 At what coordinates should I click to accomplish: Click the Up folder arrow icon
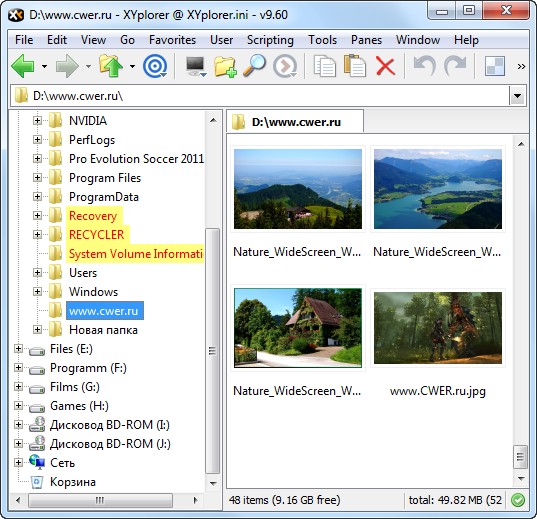click(111, 65)
